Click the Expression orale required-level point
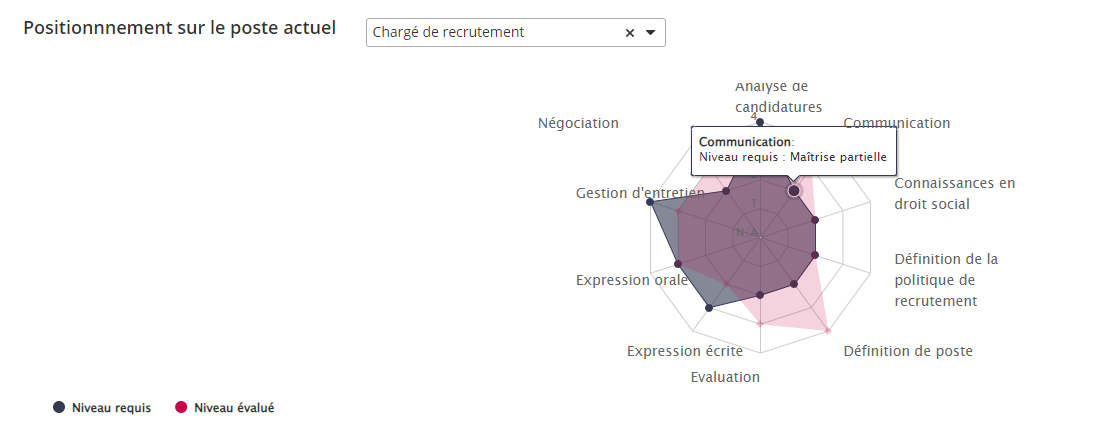Image resolution: width=1111 pixels, height=423 pixels. point(678,264)
